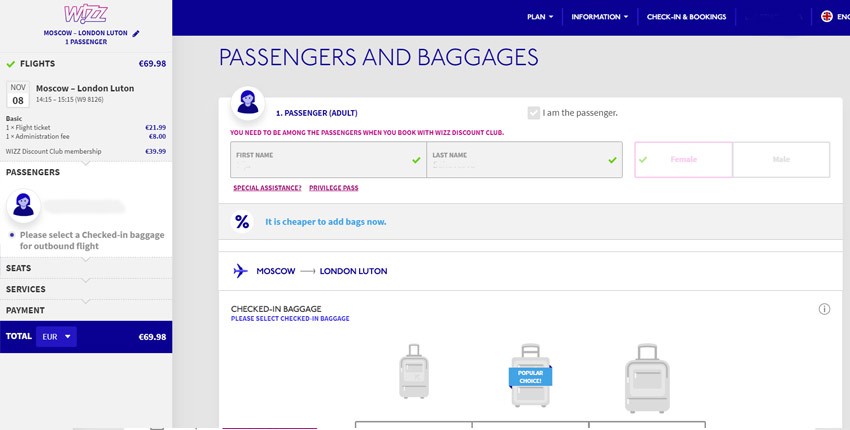
Task: Select the Popular Choice medium suitcase
Action: (x=530, y=376)
